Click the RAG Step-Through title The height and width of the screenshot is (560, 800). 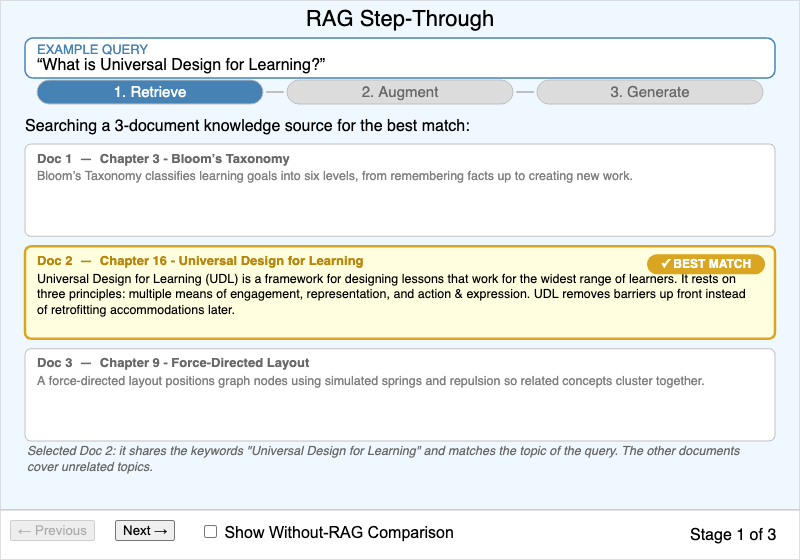click(x=400, y=18)
